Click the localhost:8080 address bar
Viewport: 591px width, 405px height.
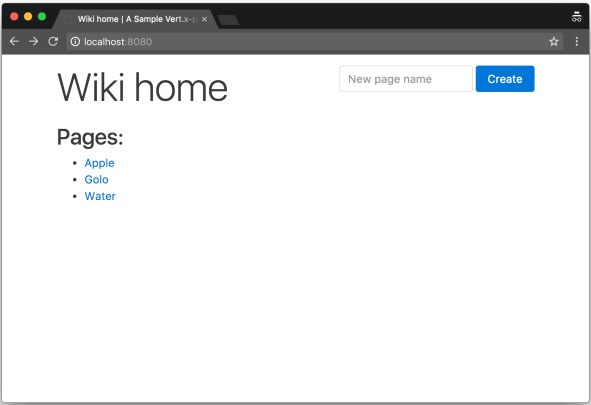point(314,41)
